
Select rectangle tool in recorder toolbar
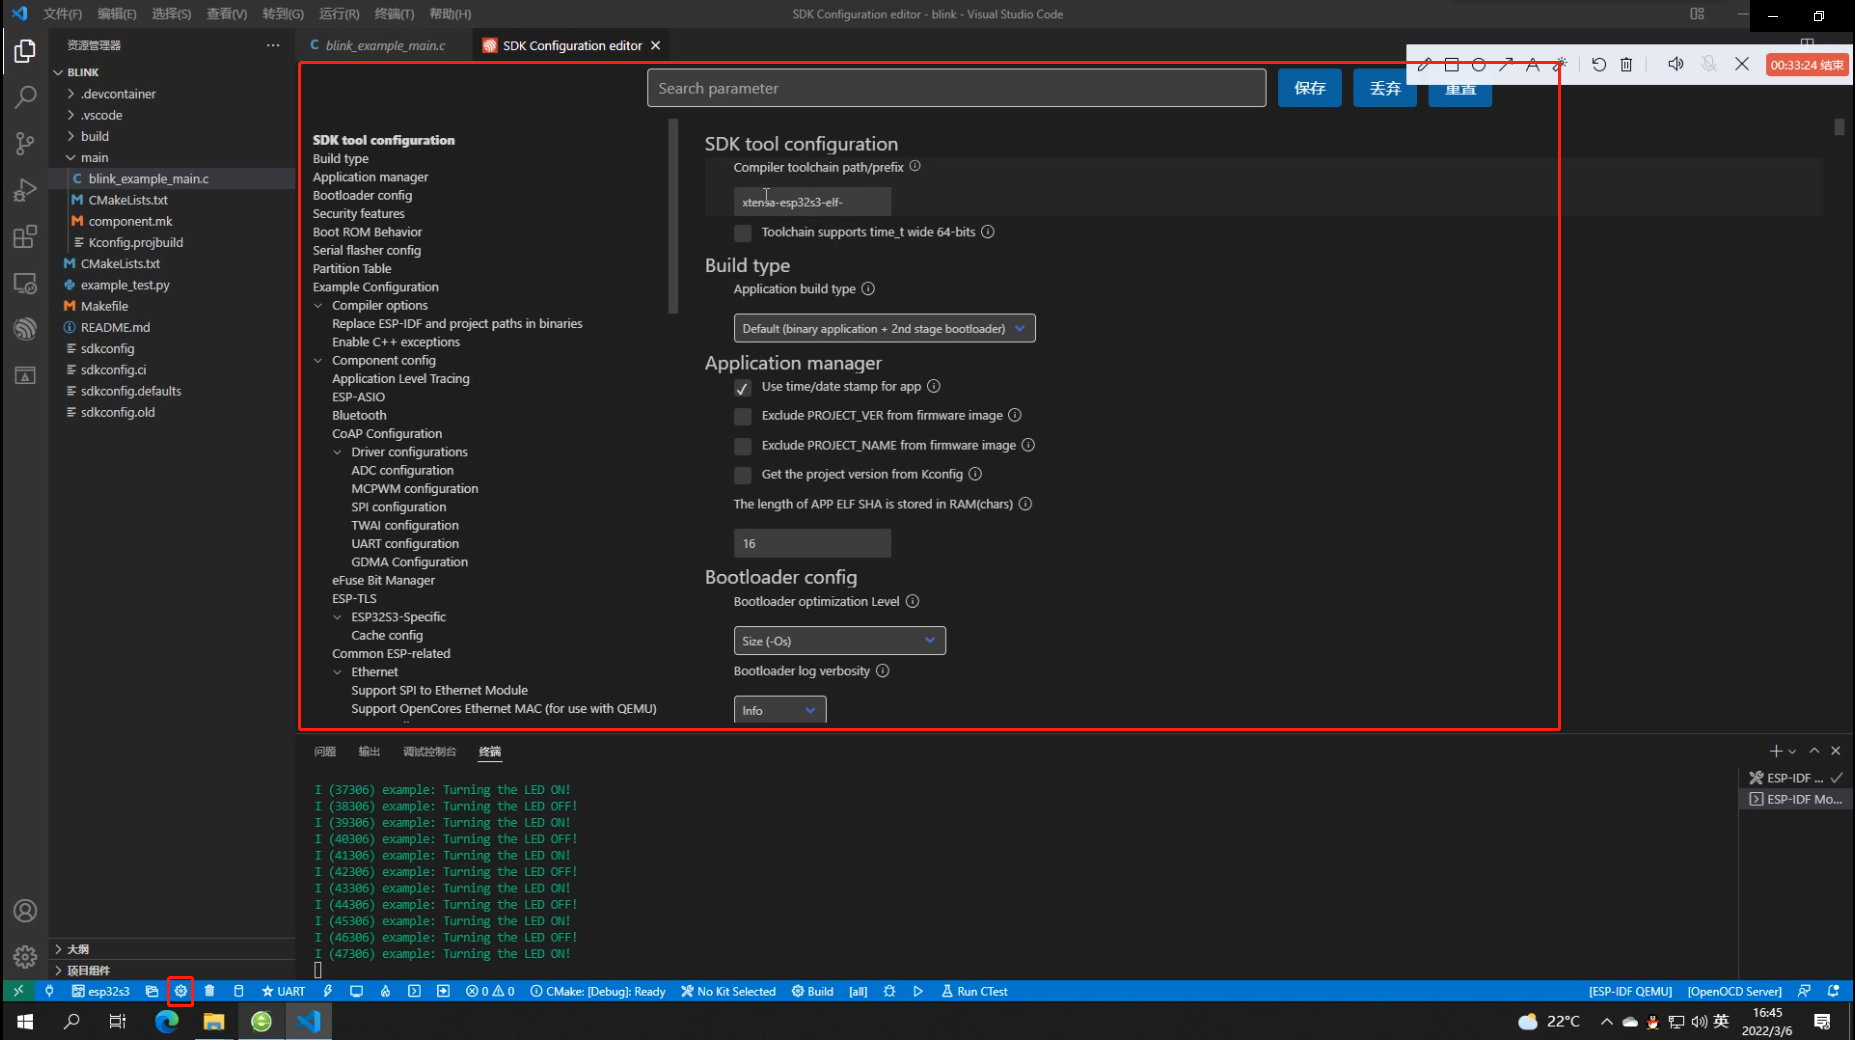[x=1451, y=65]
